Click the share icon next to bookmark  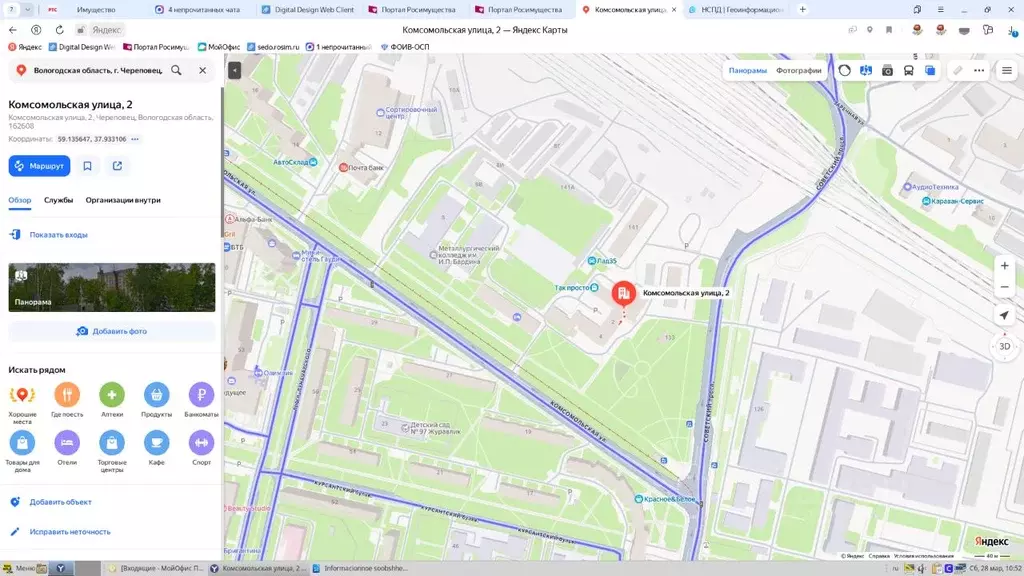(x=117, y=166)
